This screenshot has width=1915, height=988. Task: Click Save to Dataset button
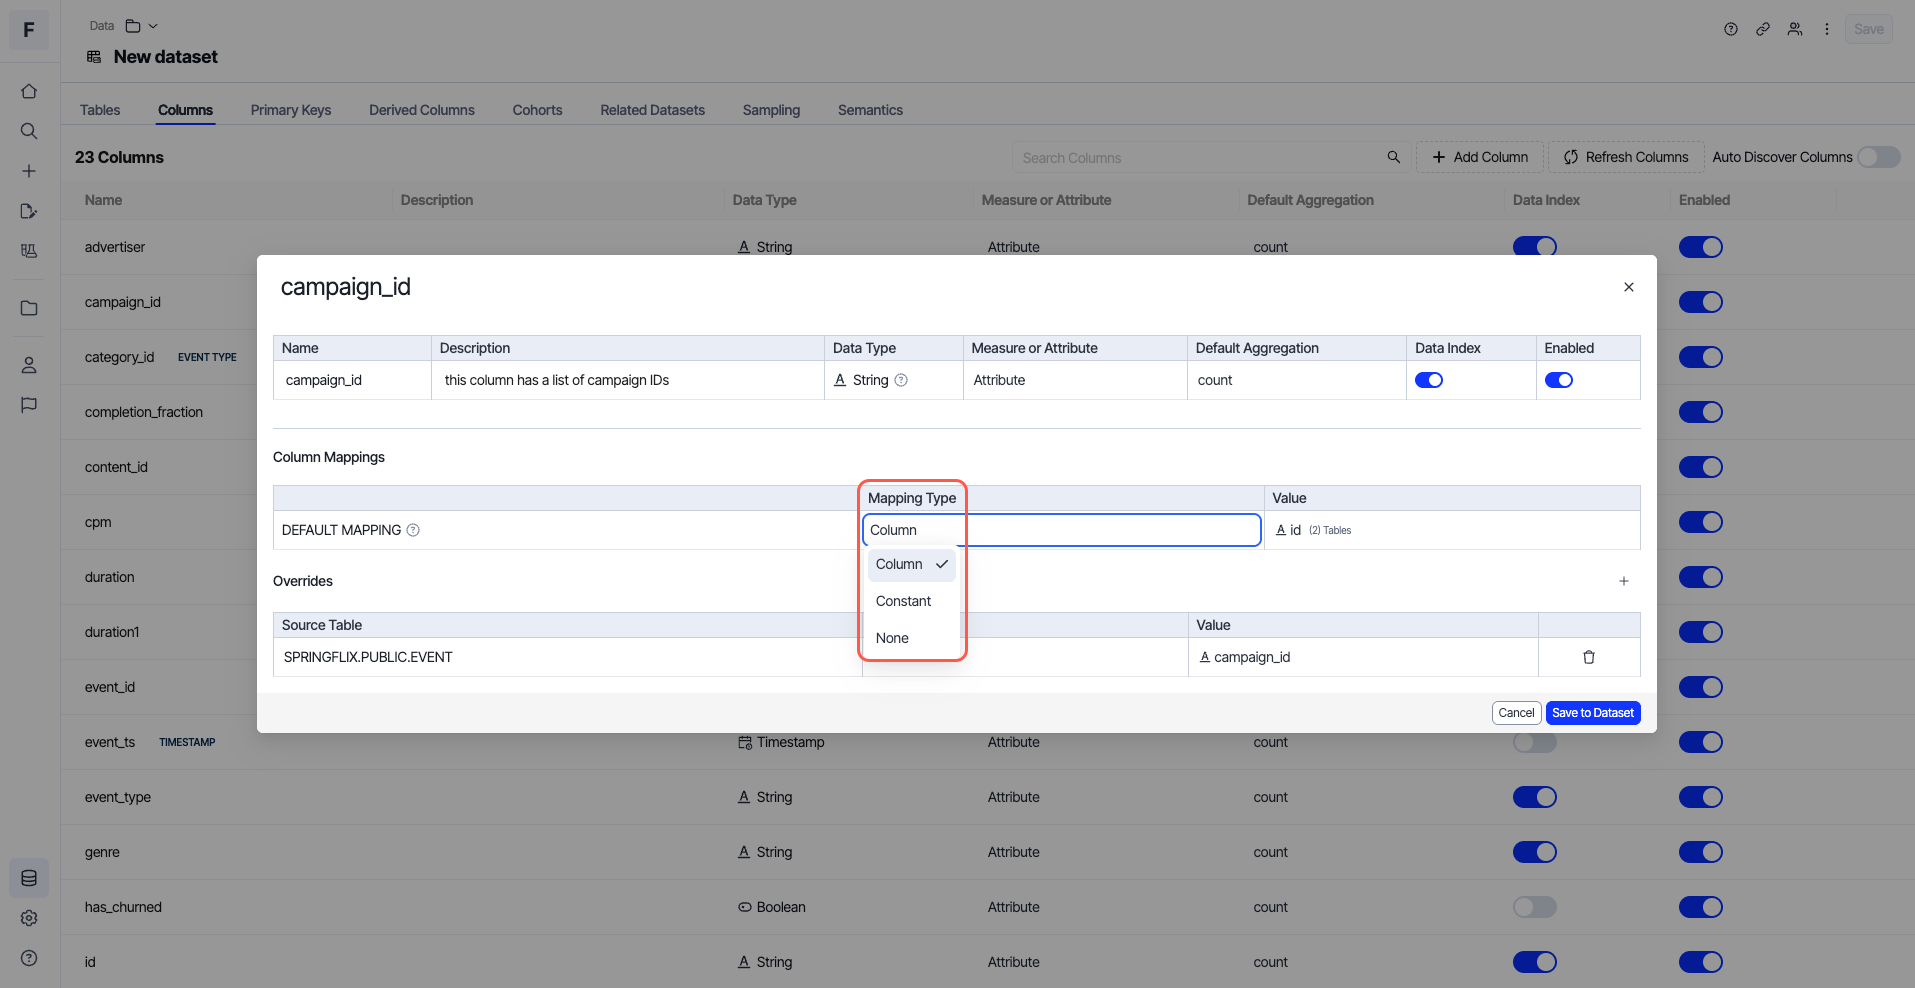coord(1592,713)
